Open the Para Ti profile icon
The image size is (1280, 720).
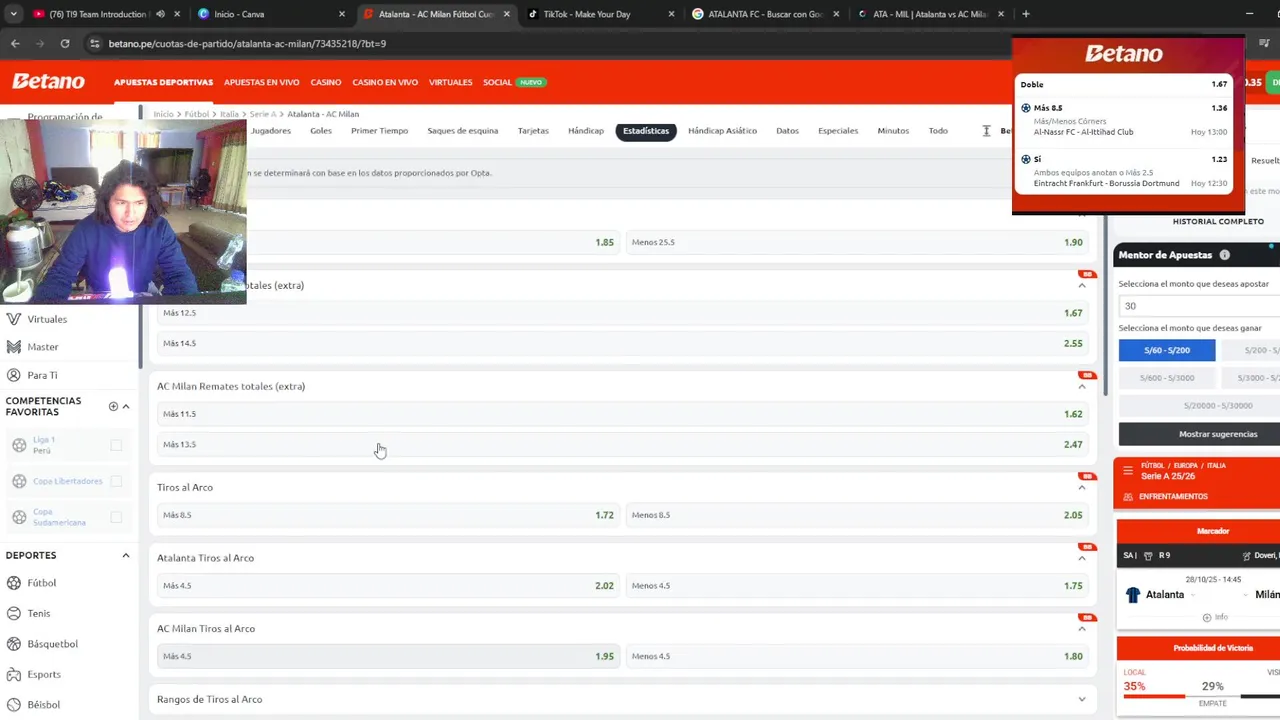tap(14, 375)
